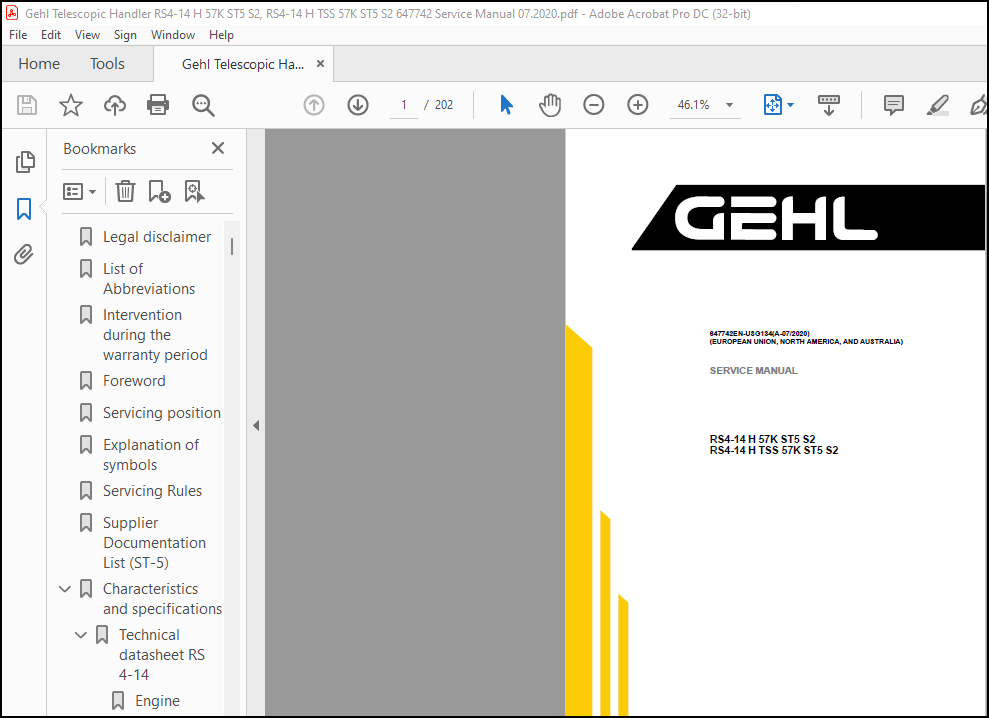Open bookmark options menu dropdown
Viewport: 989px width, 718px height.
[79, 191]
